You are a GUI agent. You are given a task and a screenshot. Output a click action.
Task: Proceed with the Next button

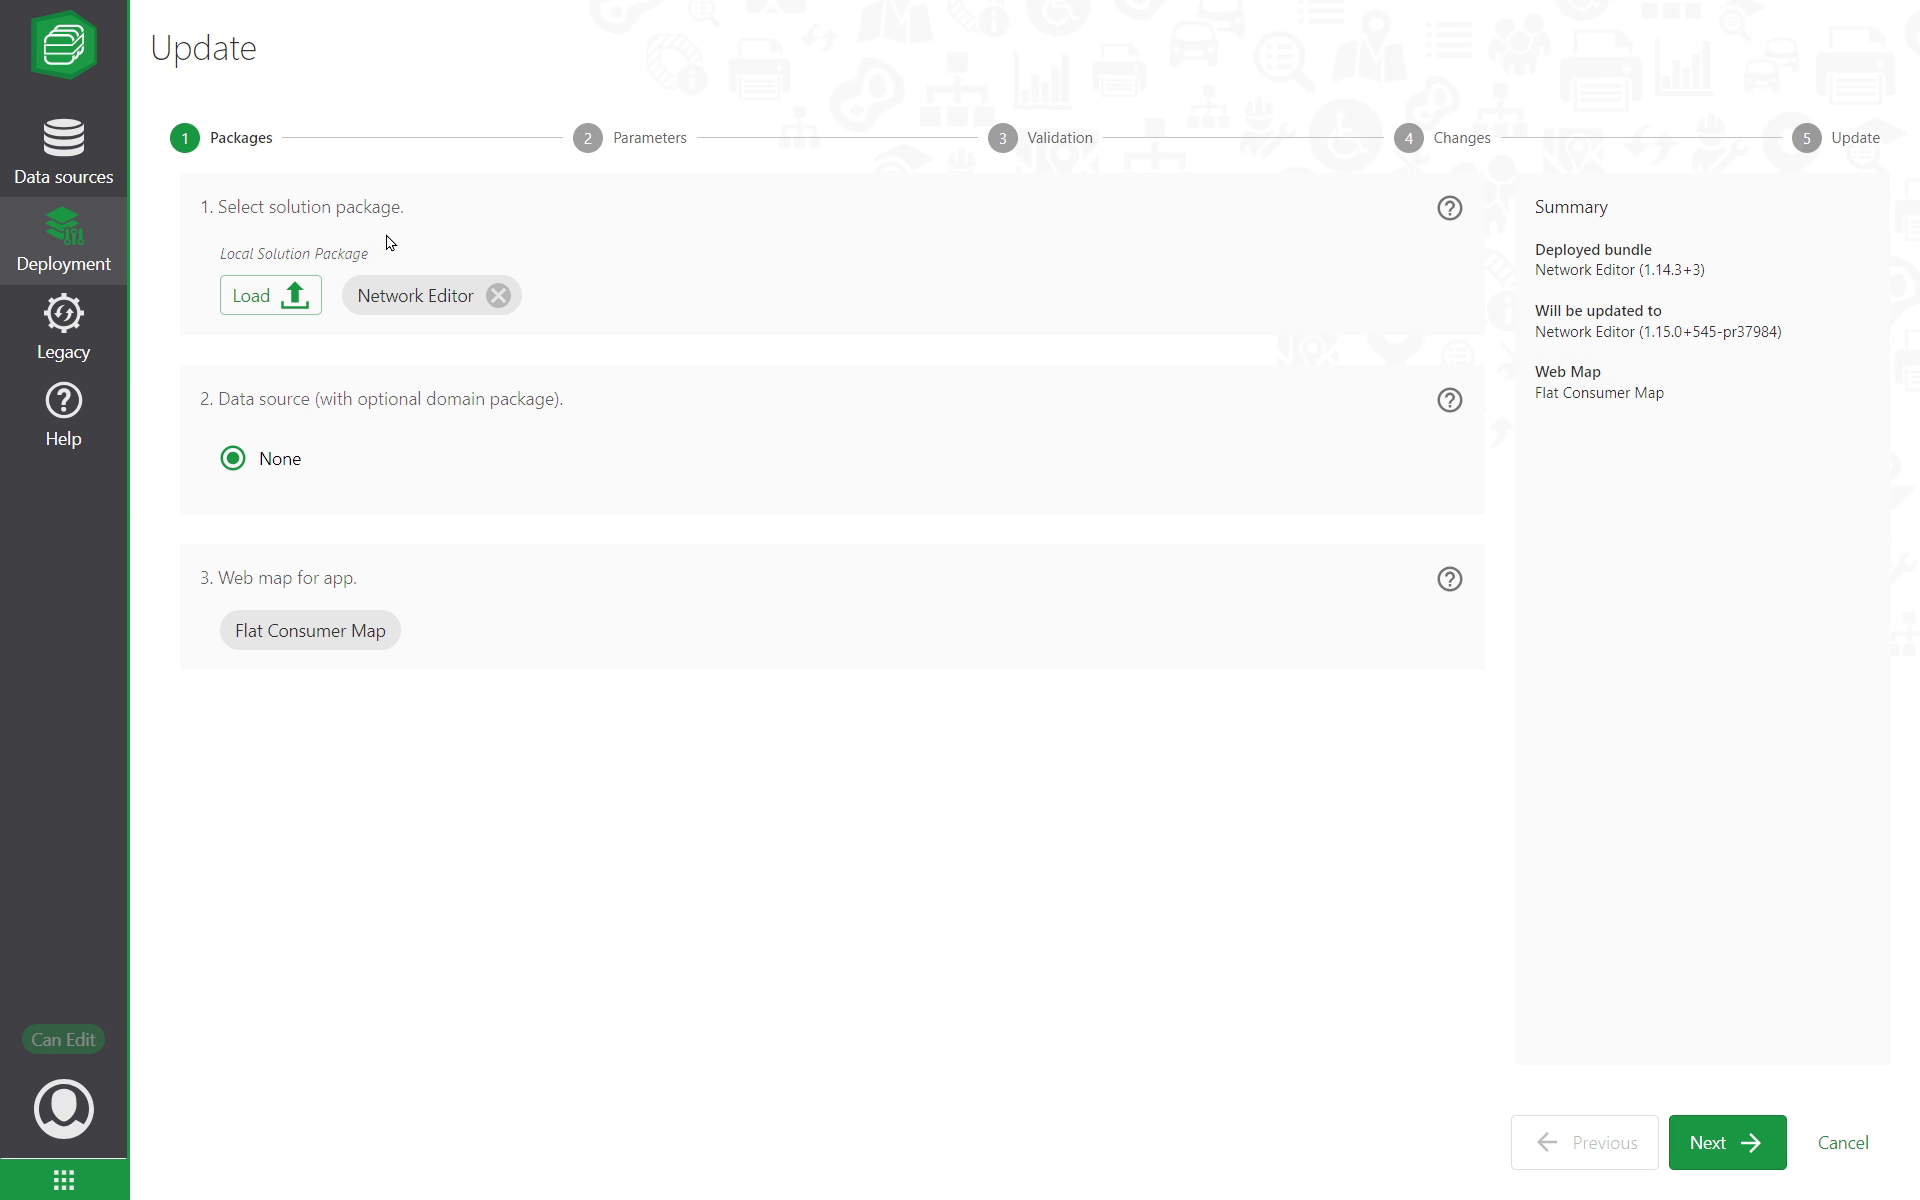pyautogui.click(x=1726, y=1142)
